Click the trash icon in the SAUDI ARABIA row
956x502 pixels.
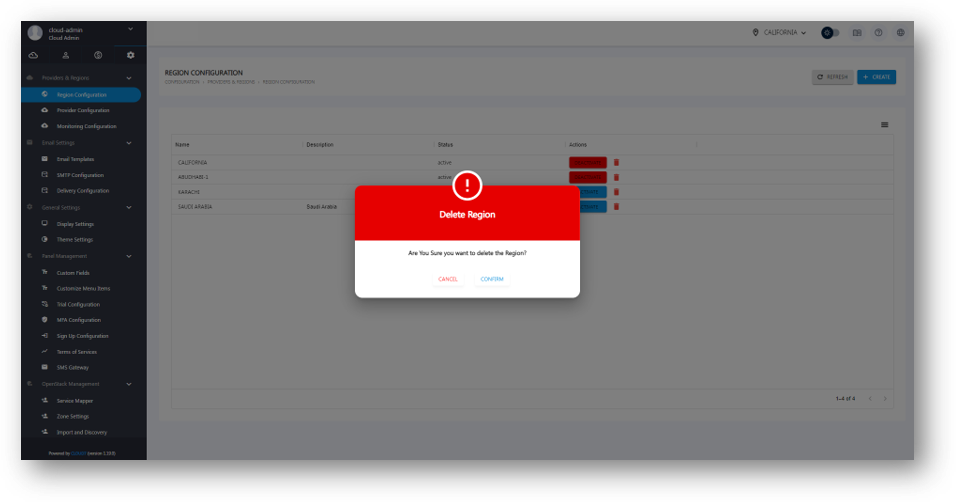pyautogui.click(x=616, y=206)
